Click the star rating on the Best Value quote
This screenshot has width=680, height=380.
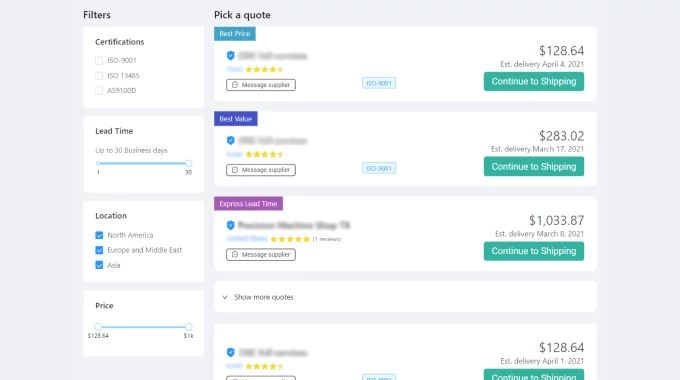click(265, 154)
